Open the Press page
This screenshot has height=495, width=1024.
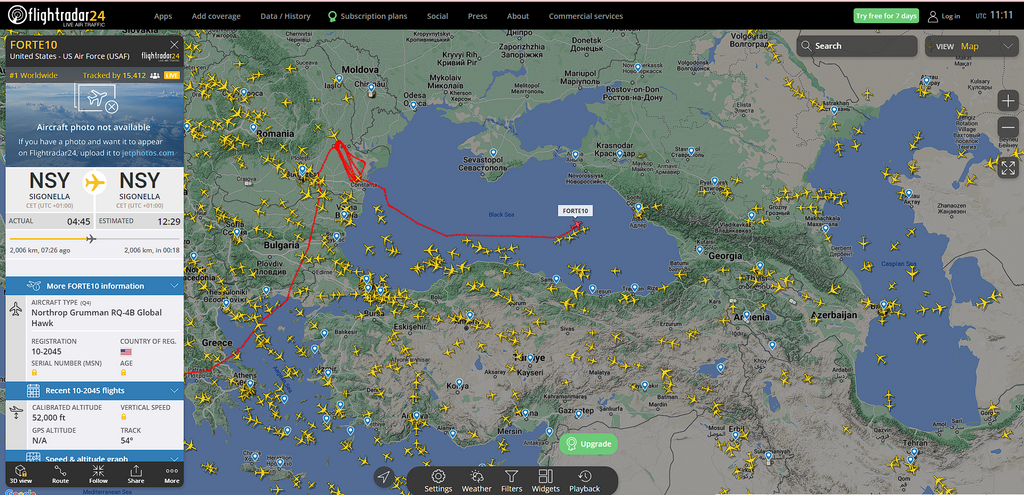click(477, 16)
